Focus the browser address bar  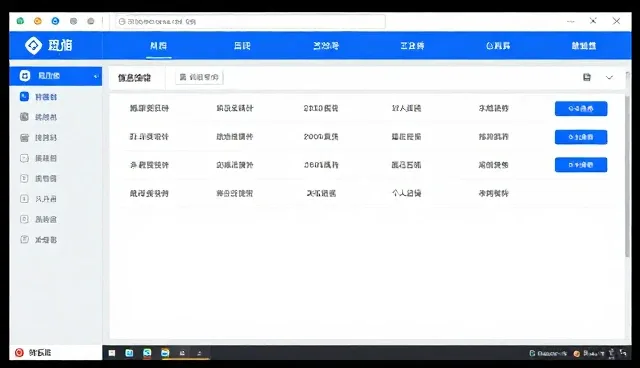coord(250,21)
